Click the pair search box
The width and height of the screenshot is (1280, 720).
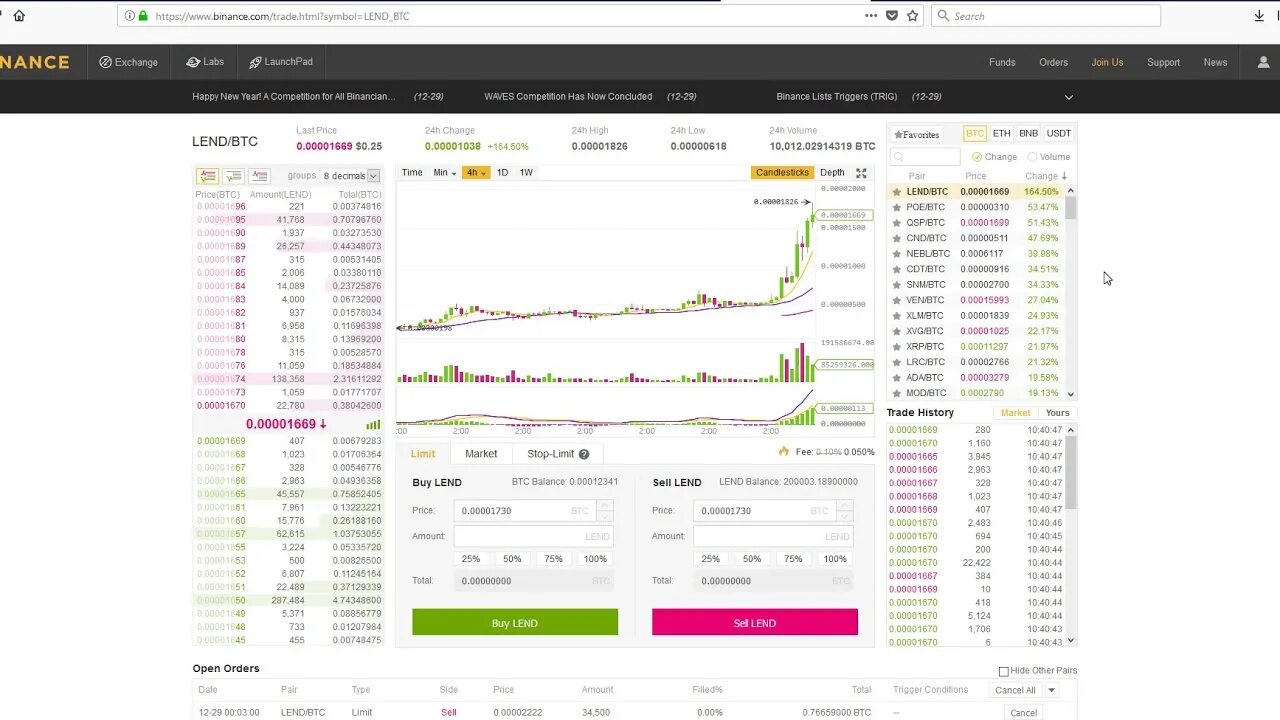pyautogui.click(x=925, y=157)
